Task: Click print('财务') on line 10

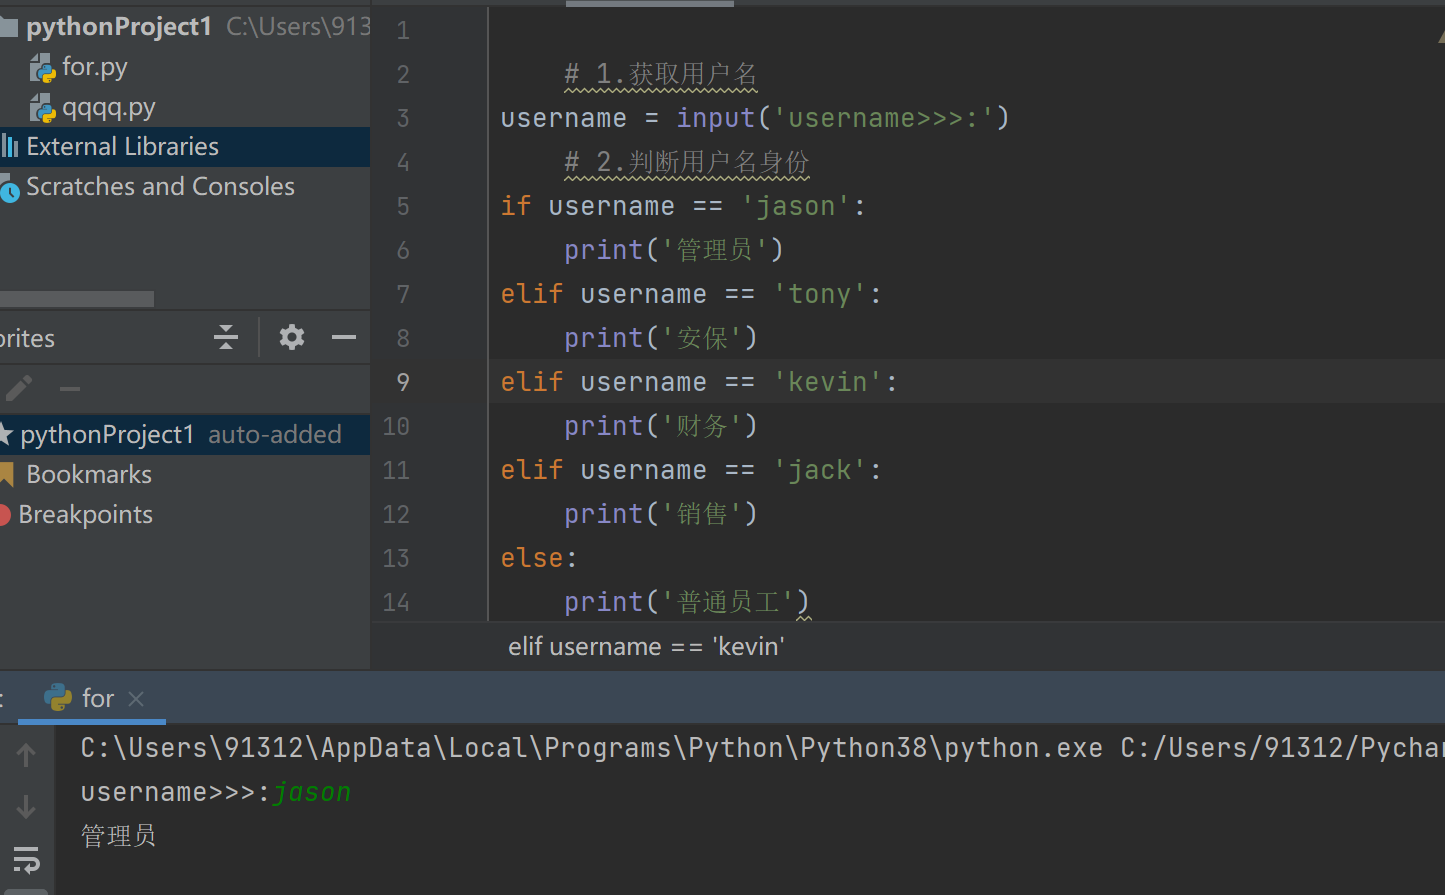Action: [661, 426]
